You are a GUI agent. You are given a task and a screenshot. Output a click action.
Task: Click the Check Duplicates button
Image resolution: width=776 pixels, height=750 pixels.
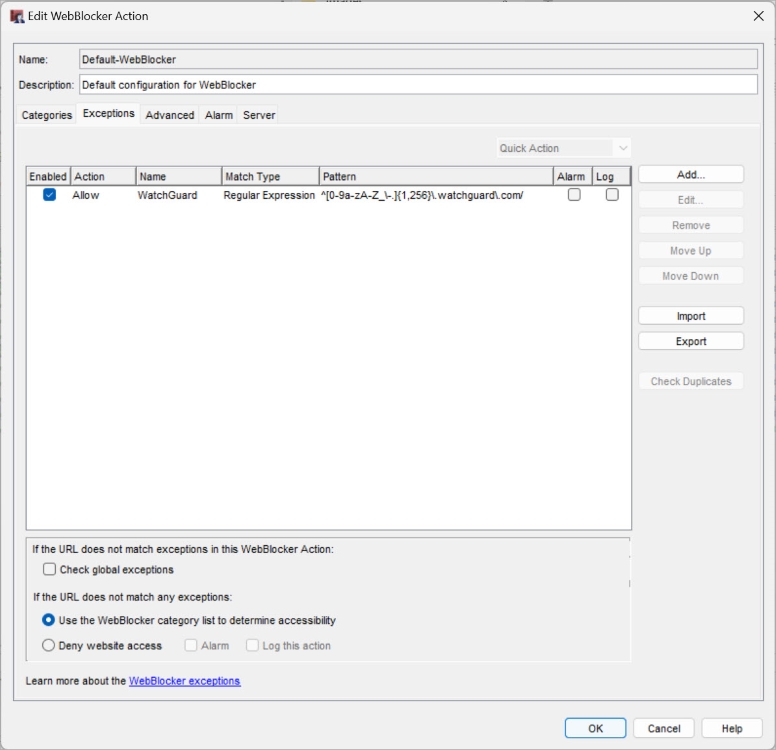tap(691, 381)
